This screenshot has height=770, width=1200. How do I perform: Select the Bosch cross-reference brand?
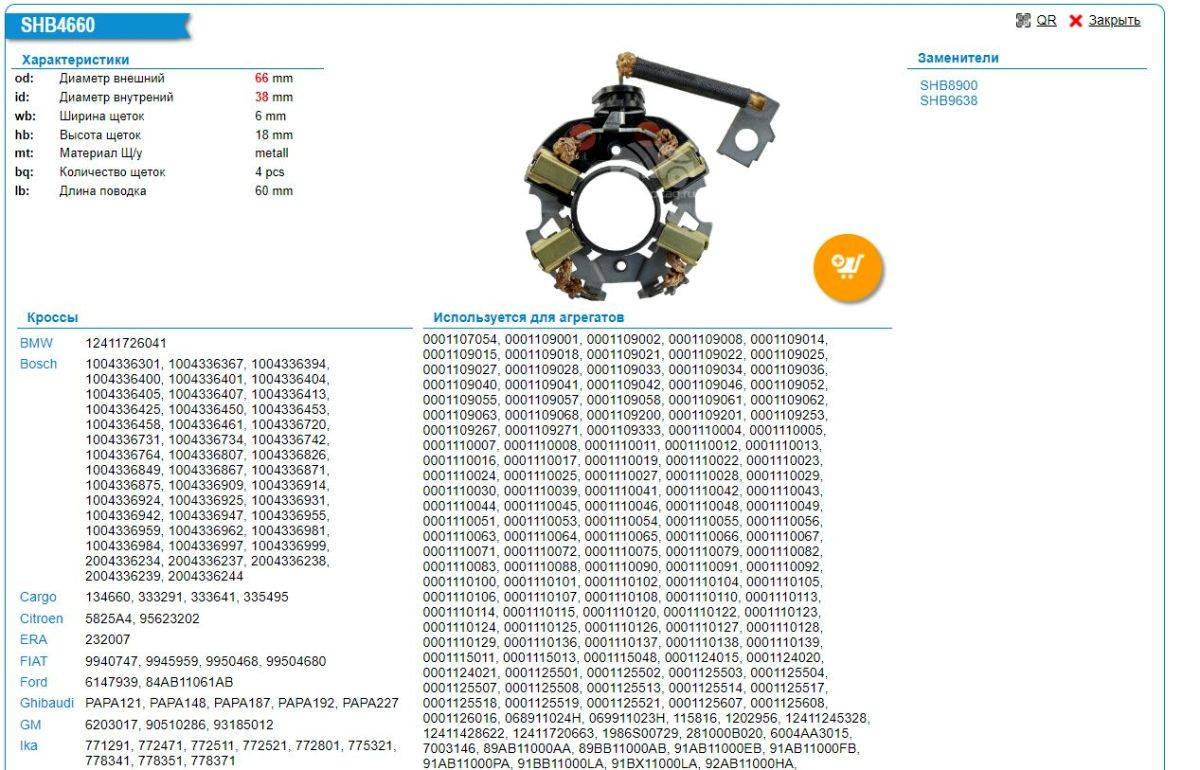pos(38,364)
